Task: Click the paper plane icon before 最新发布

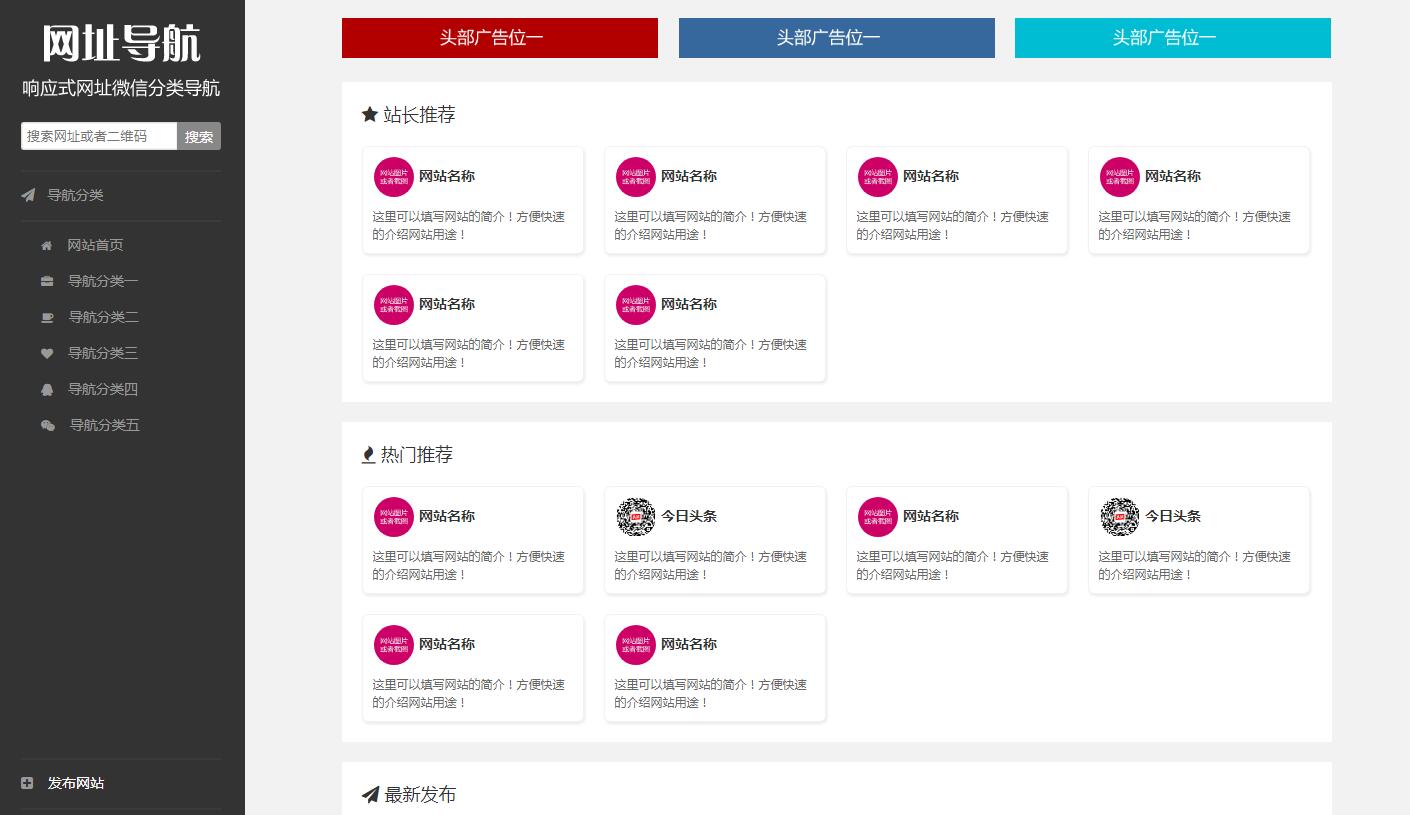Action: coord(370,794)
